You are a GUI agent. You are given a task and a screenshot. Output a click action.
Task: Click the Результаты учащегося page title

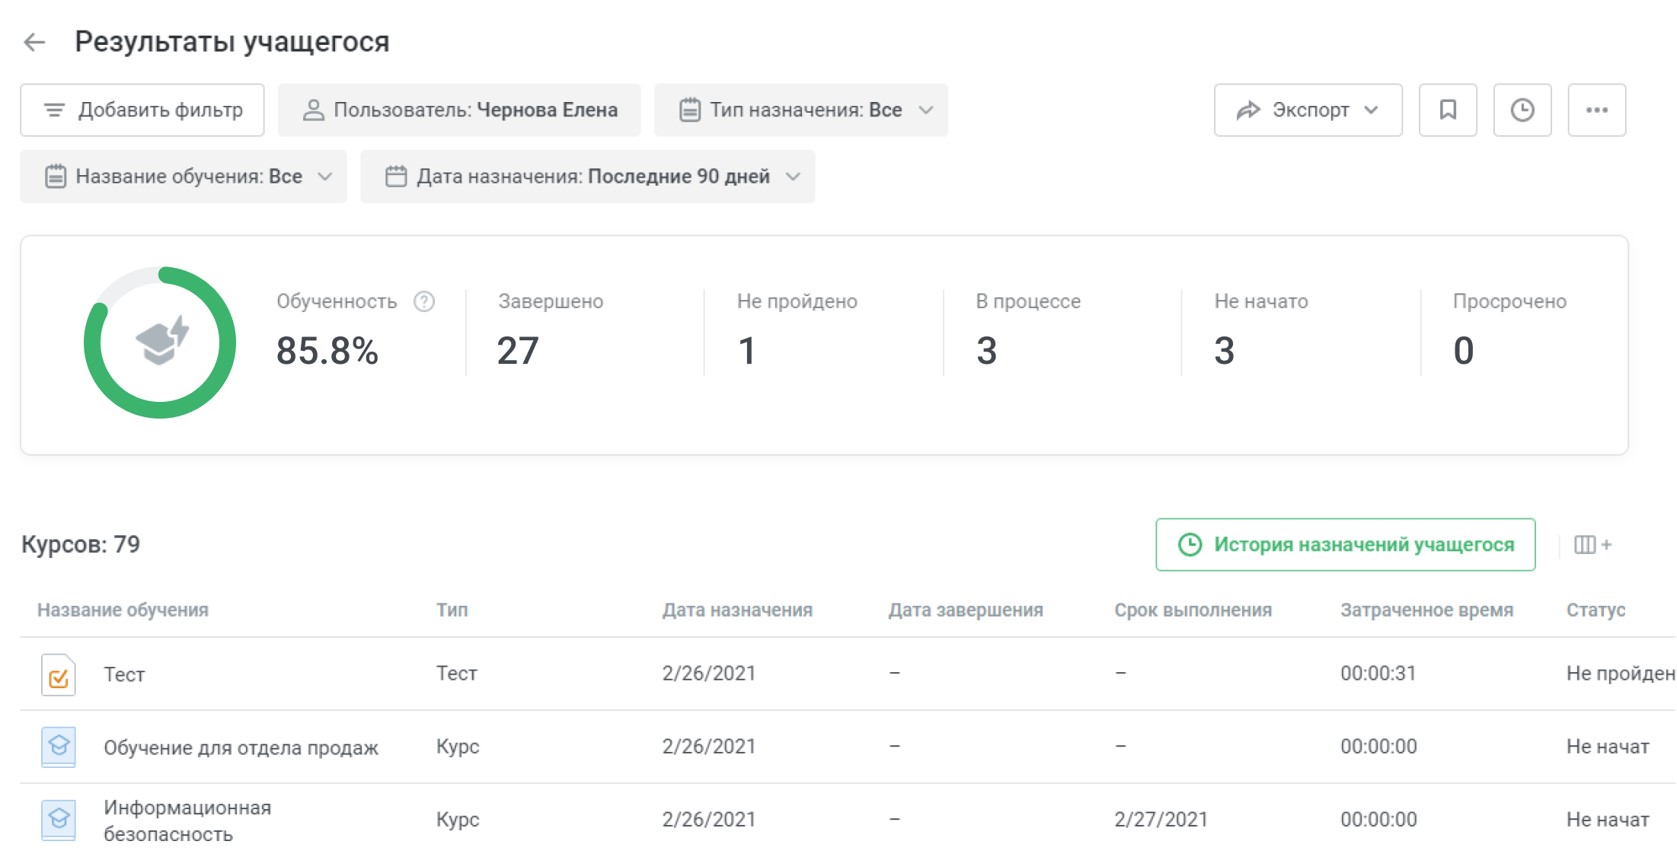(232, 42)
